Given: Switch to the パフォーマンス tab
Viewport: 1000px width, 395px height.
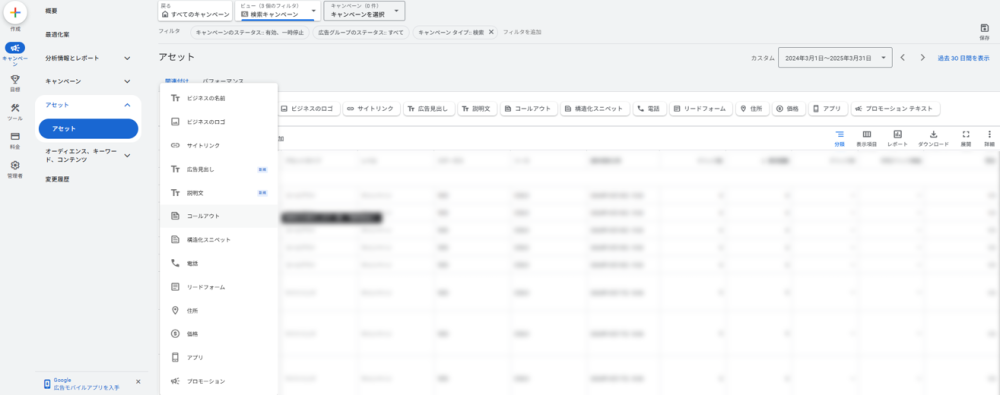Looking at the screenshot, I should coord(223,81).
